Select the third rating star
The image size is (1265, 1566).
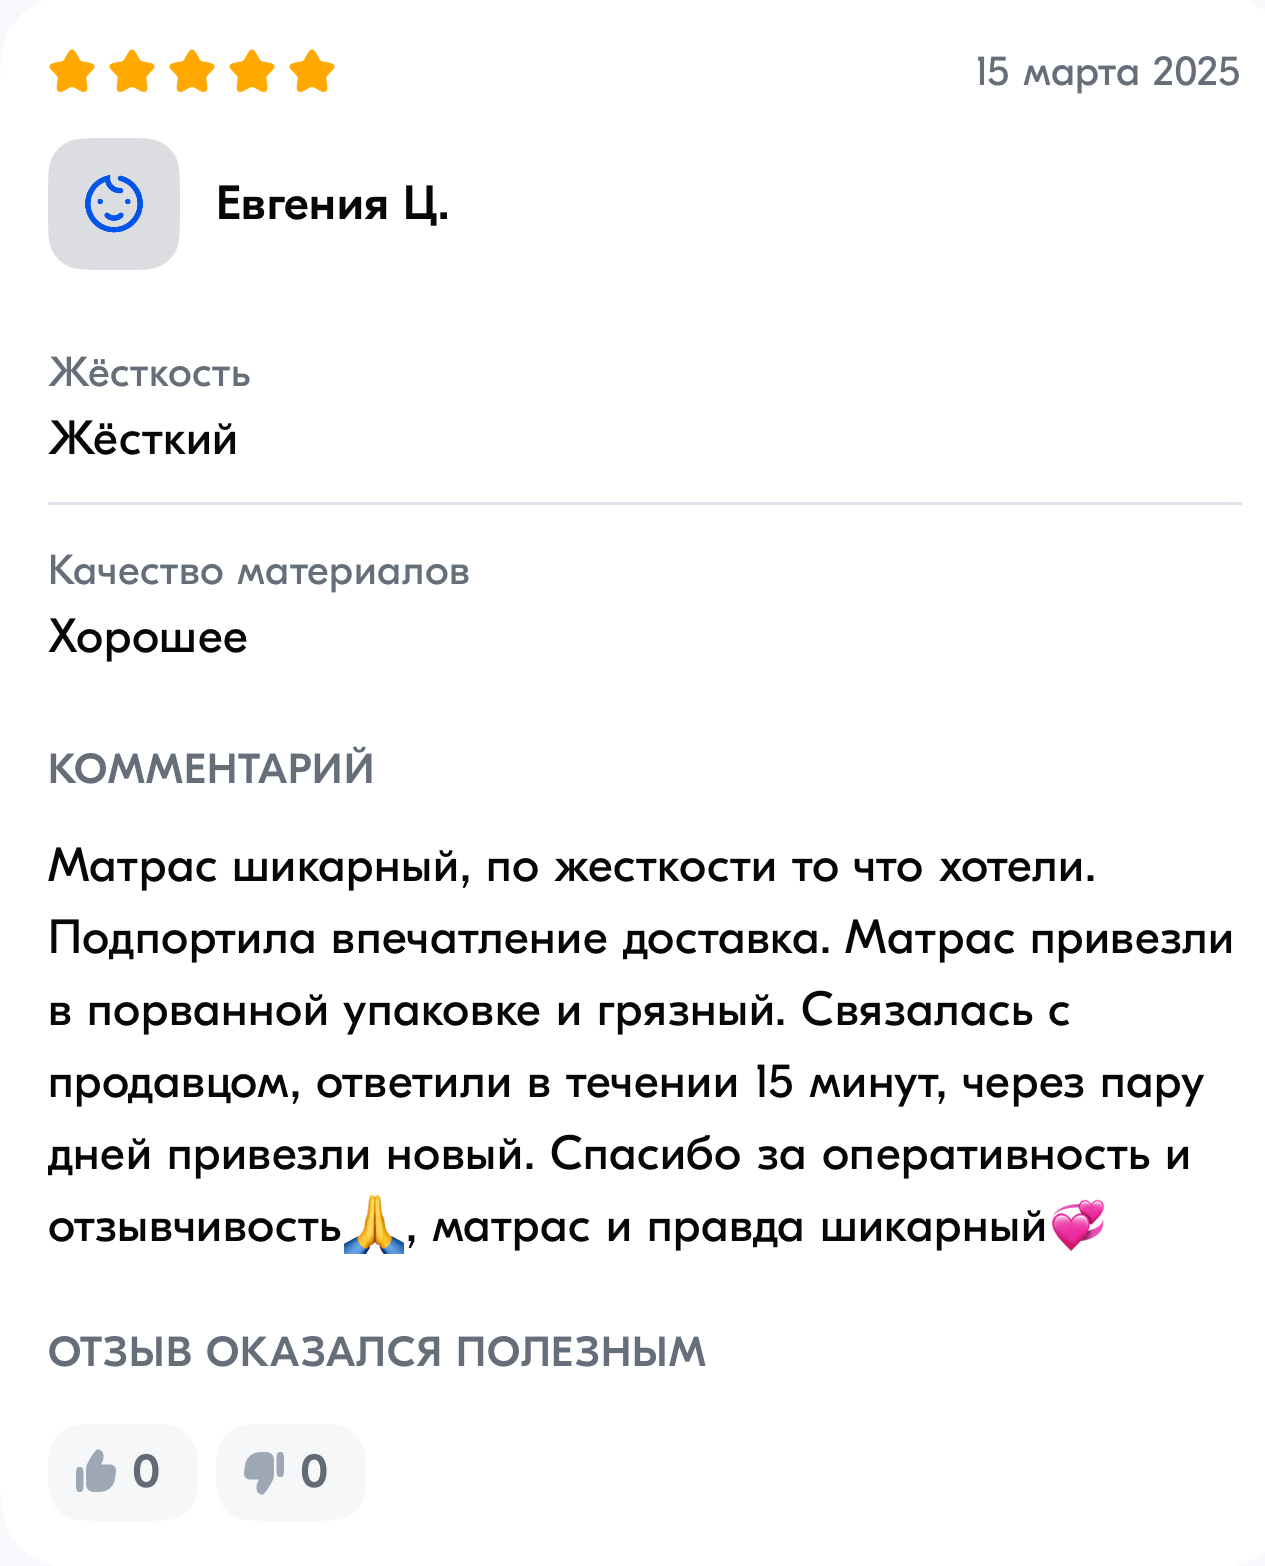tap(192, 72)
